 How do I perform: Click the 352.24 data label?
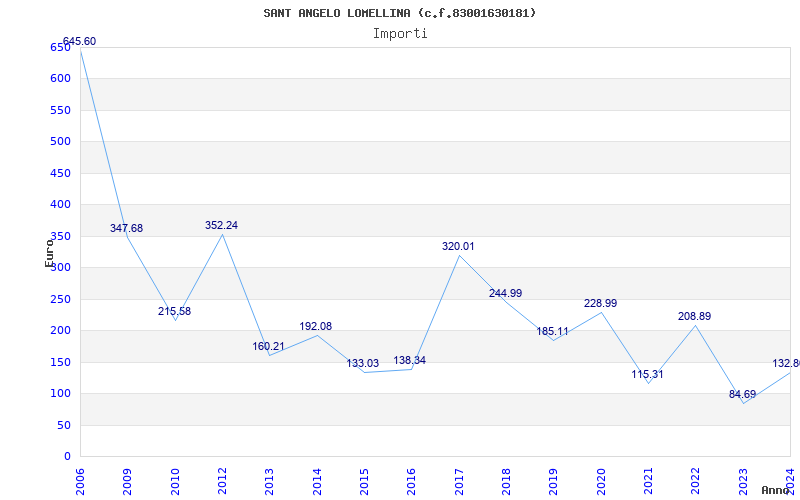tap(221, 225)
